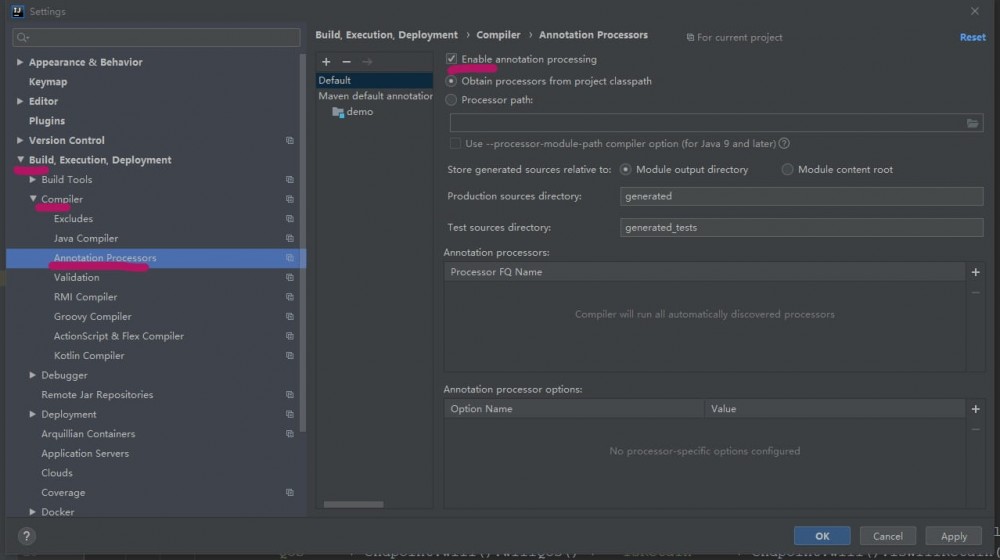Image resolution: width=1000 pixels, height=560 pixels.
Task: Click project-level icon beside Remote Jar Repositories
Action: [x=290, y=395]
